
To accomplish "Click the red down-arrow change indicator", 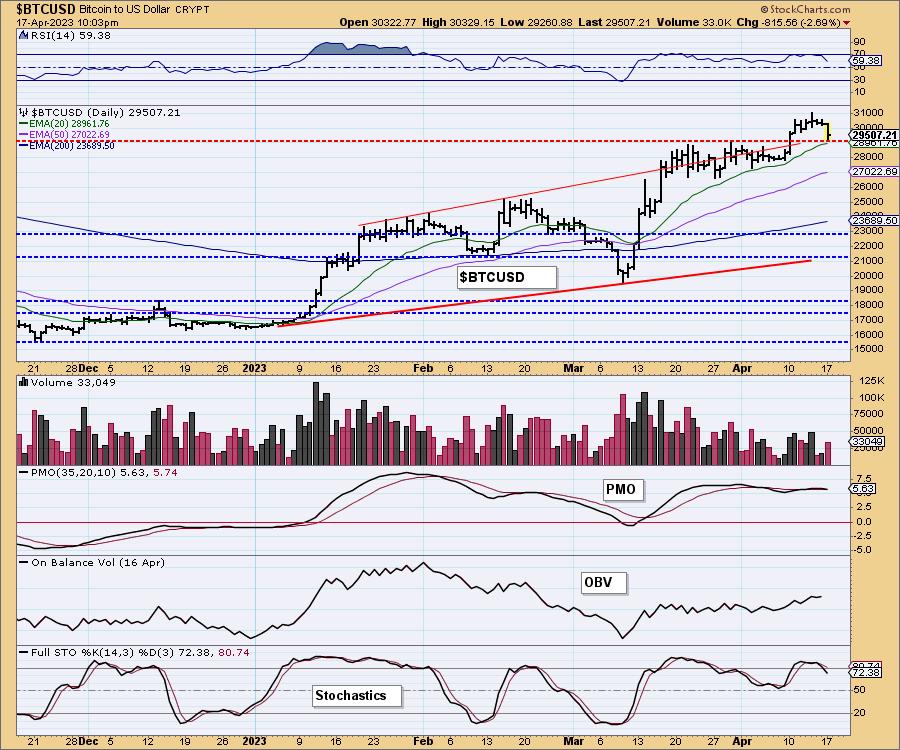I will [x=847, y=23].
